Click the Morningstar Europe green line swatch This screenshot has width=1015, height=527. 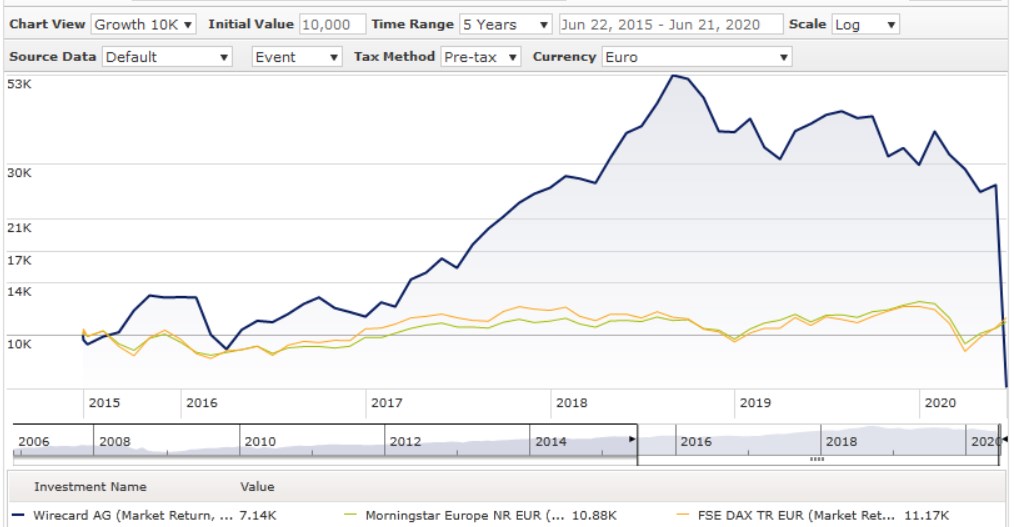pyautogui.click(x=350, y=515)
